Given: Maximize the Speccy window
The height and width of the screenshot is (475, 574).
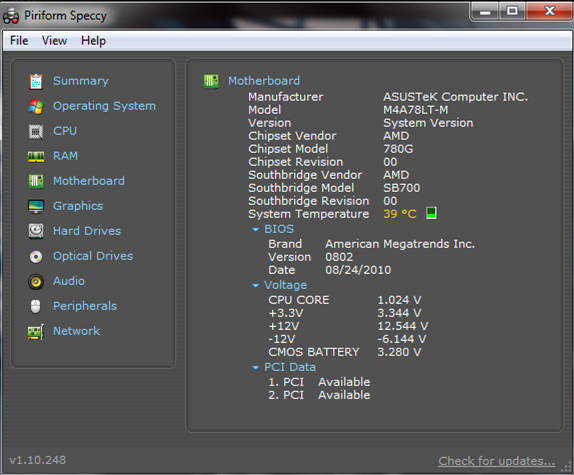Looking at the screenshot, I should [512, 12].
